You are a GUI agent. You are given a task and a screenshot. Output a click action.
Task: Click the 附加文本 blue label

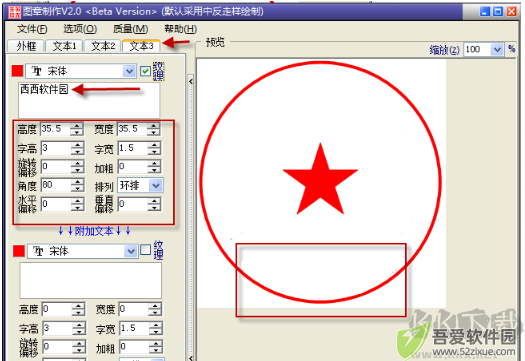click(x=94, y=231)
